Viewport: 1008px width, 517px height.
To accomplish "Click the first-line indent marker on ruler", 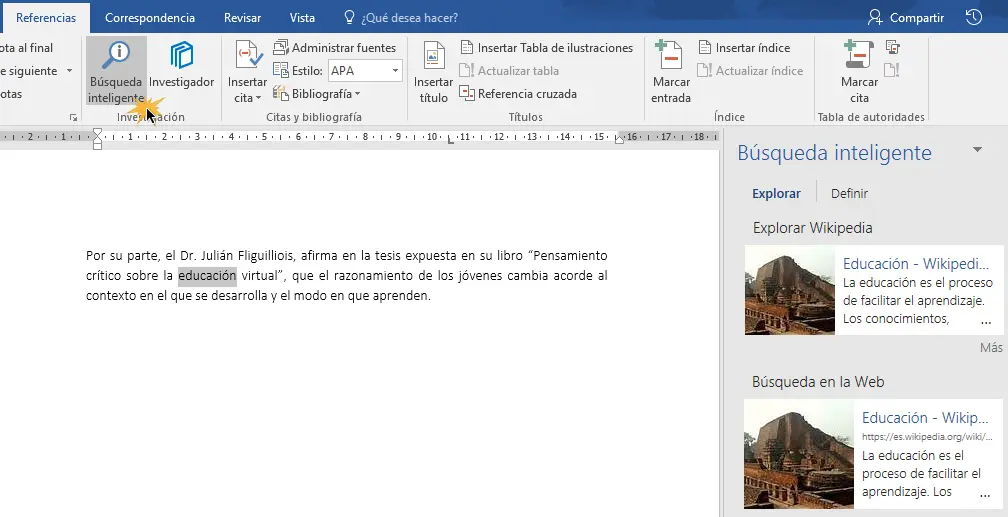I will (x=98, y=134).
